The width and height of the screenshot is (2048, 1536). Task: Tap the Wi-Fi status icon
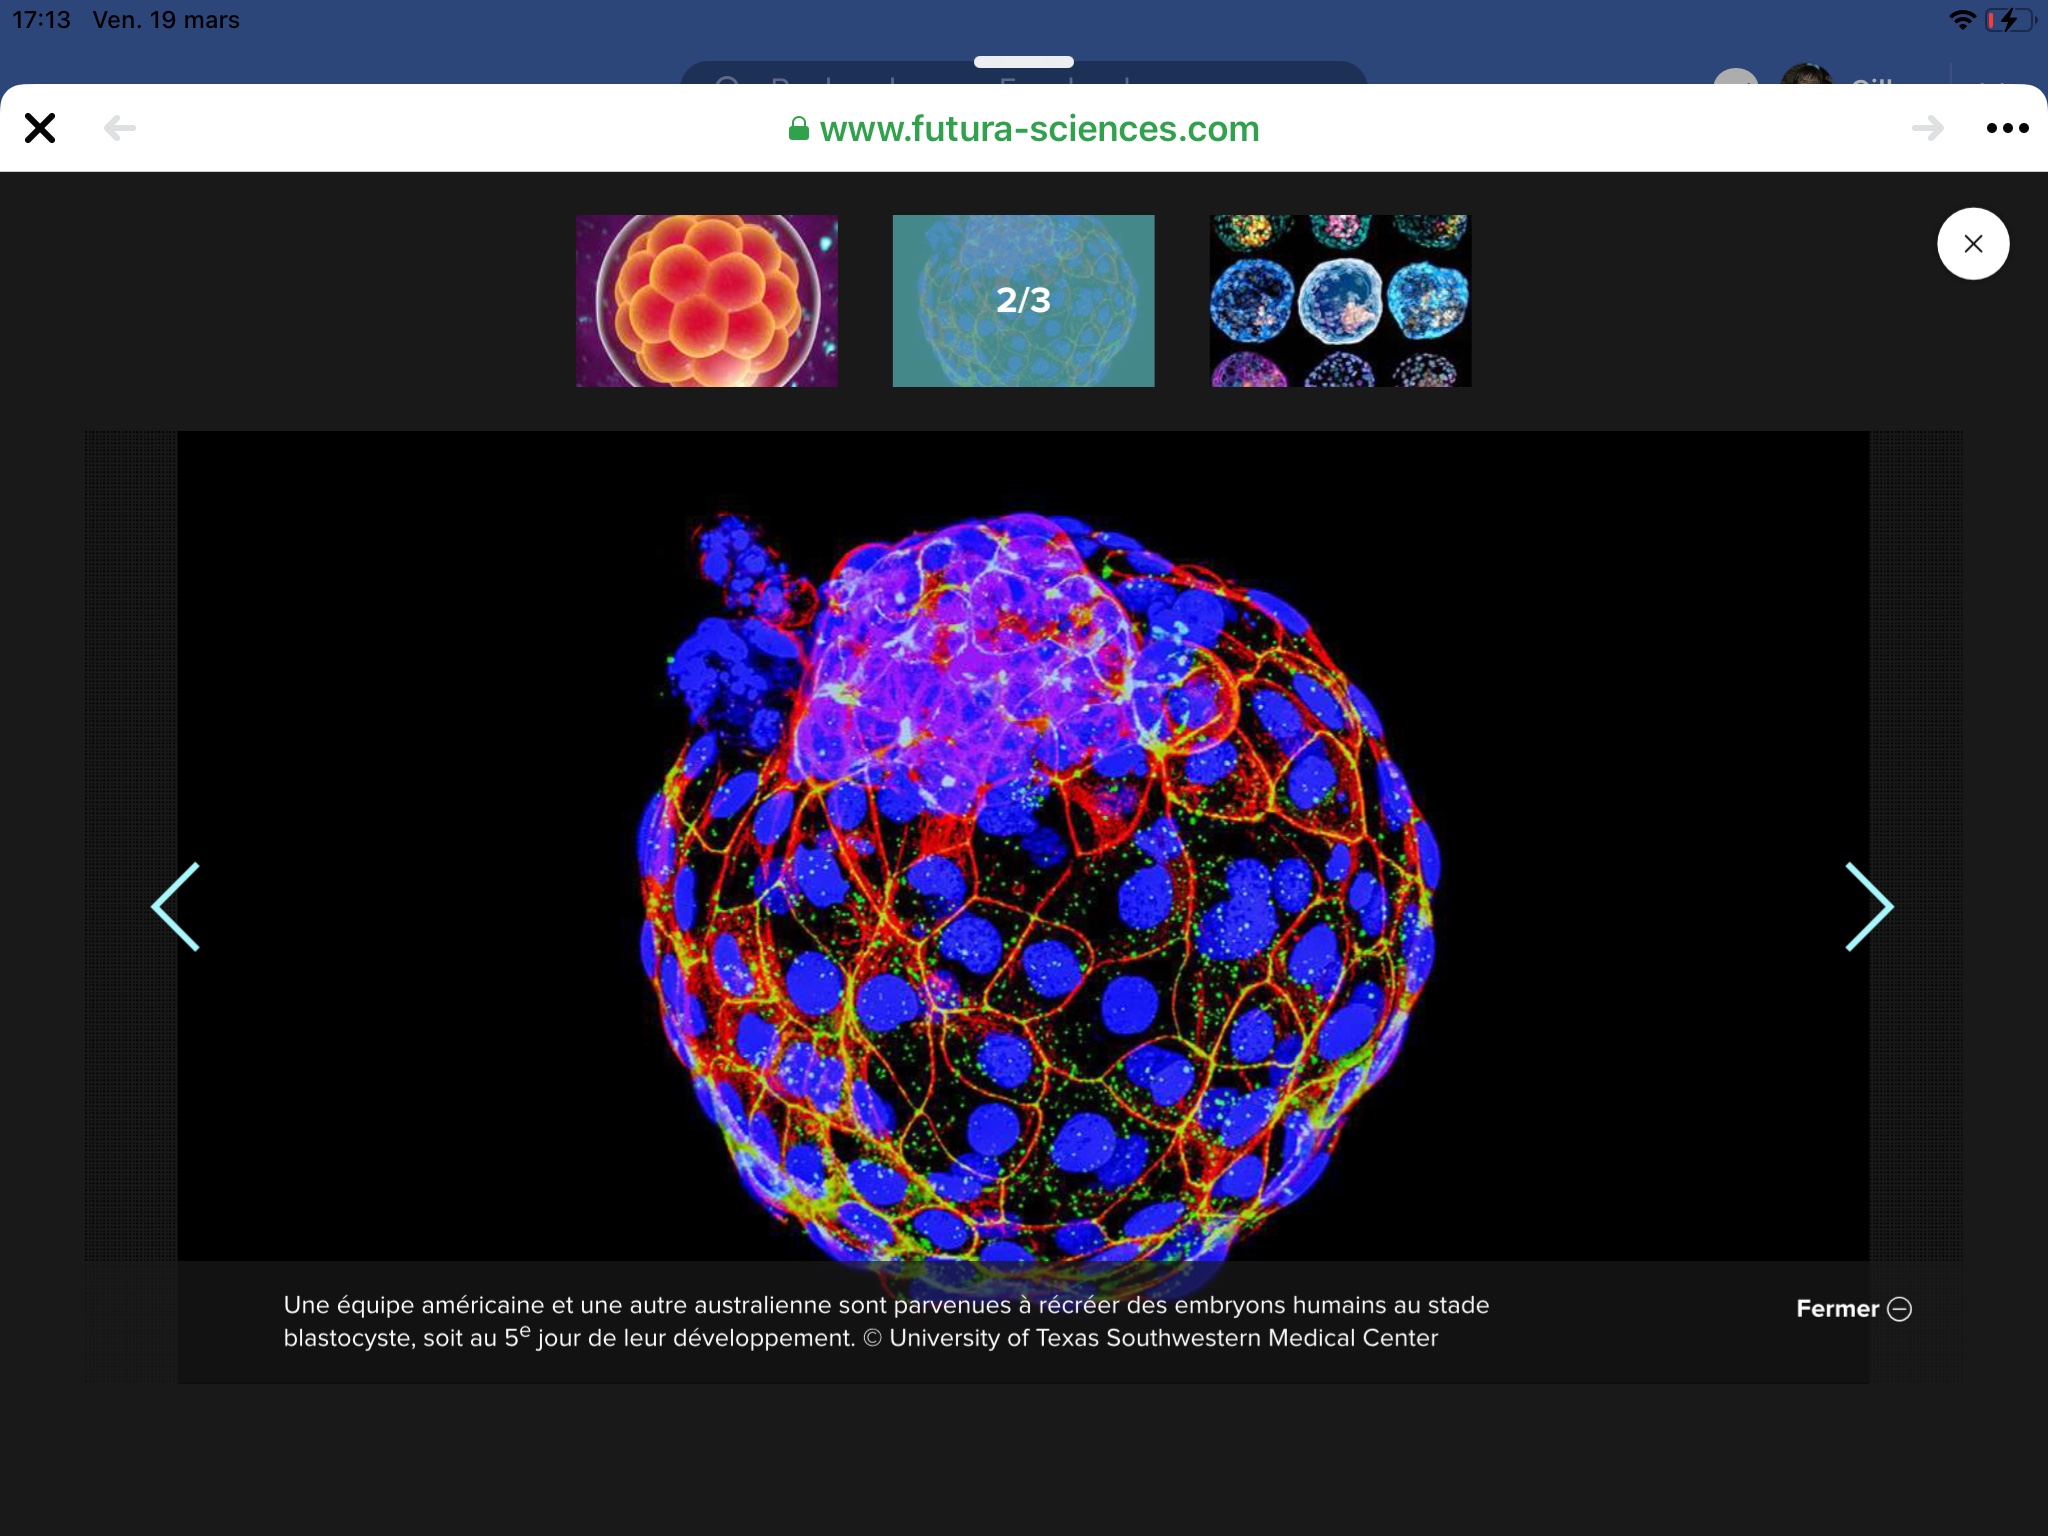tap(1962, 20)
